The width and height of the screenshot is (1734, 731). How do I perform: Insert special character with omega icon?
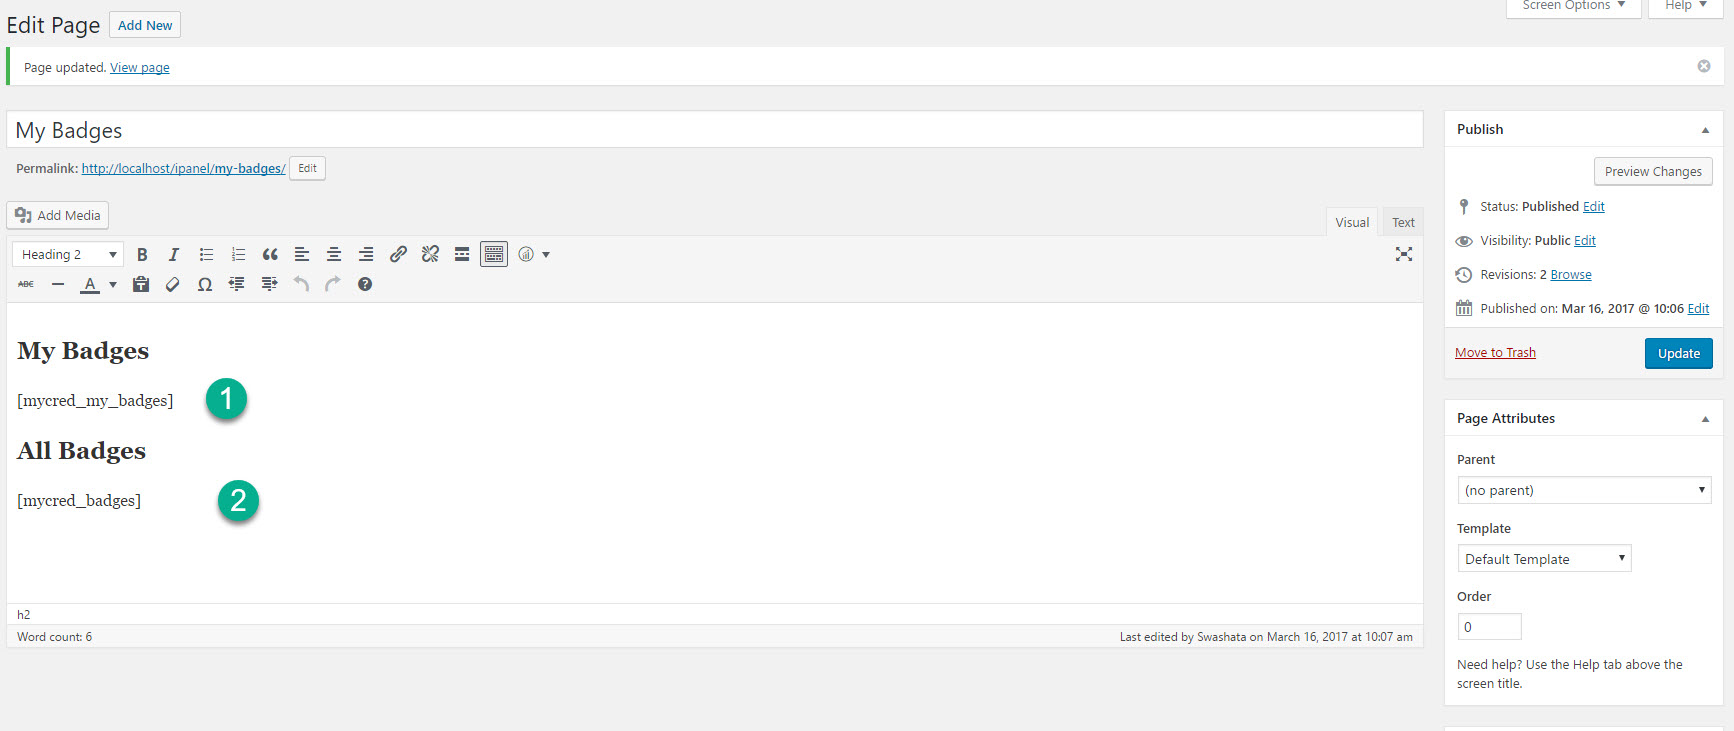point(205,285)
